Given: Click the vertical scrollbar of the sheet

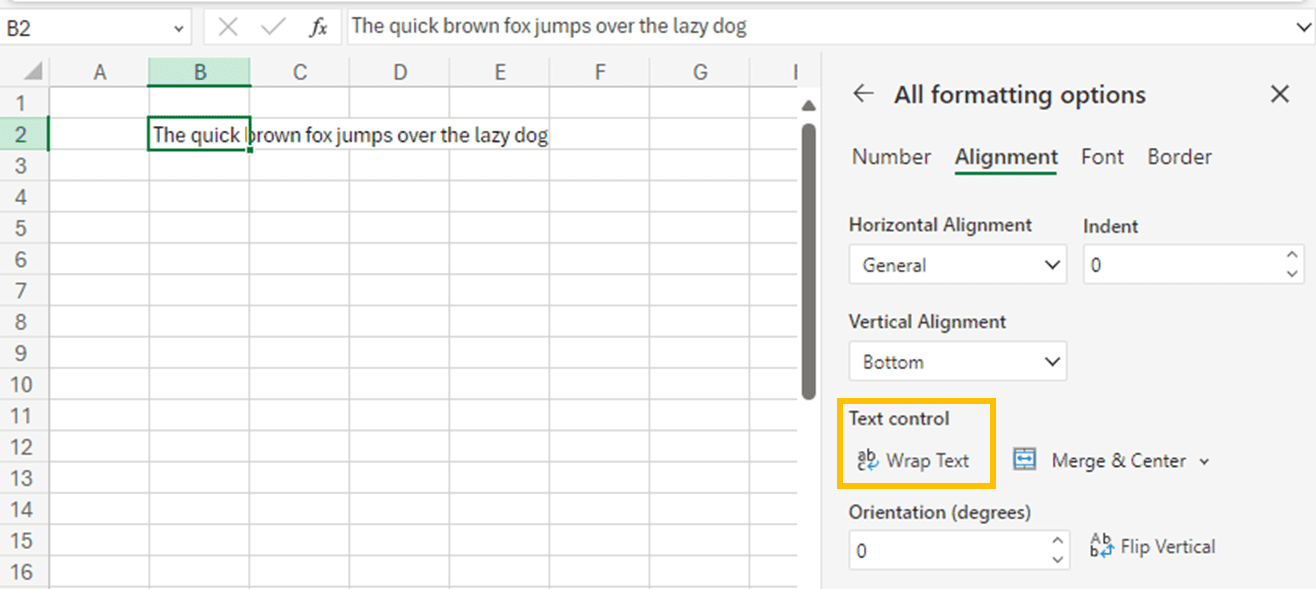Looking at the screenshot, I should coord(809,260).
